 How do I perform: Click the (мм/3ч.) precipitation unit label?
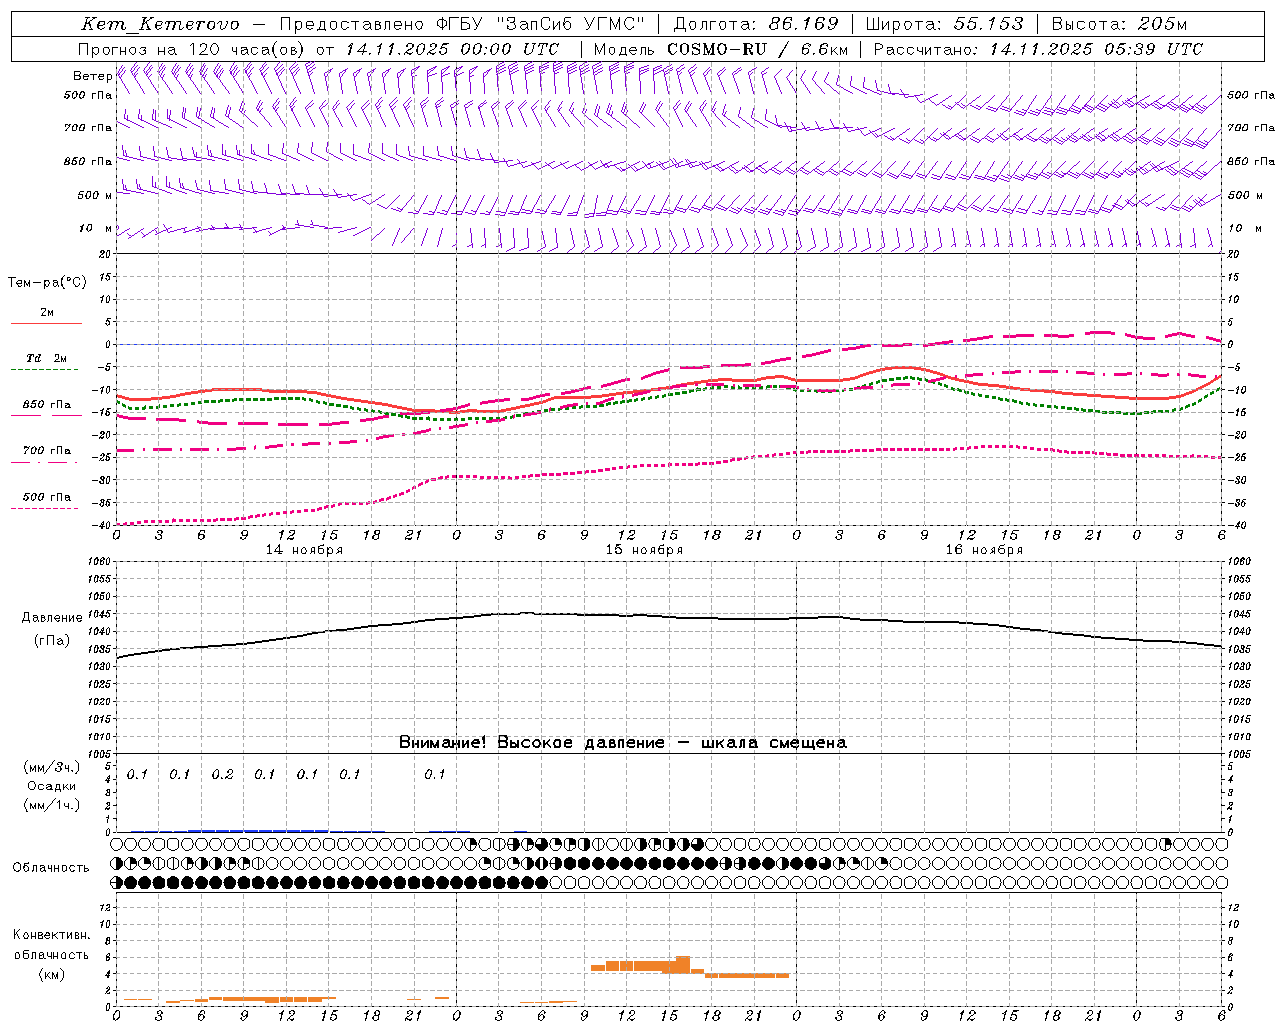pos(51,767)
